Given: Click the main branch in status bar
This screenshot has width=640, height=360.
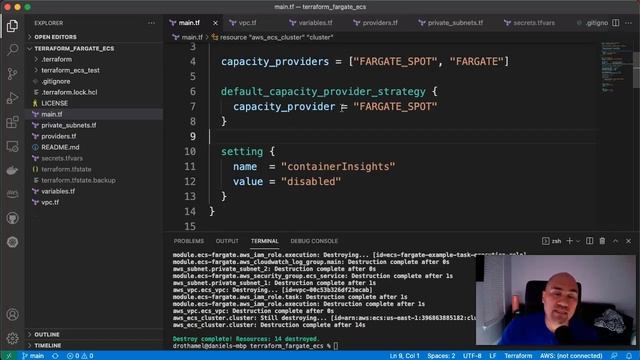Looking at the screenshot, I should point(33,356).
